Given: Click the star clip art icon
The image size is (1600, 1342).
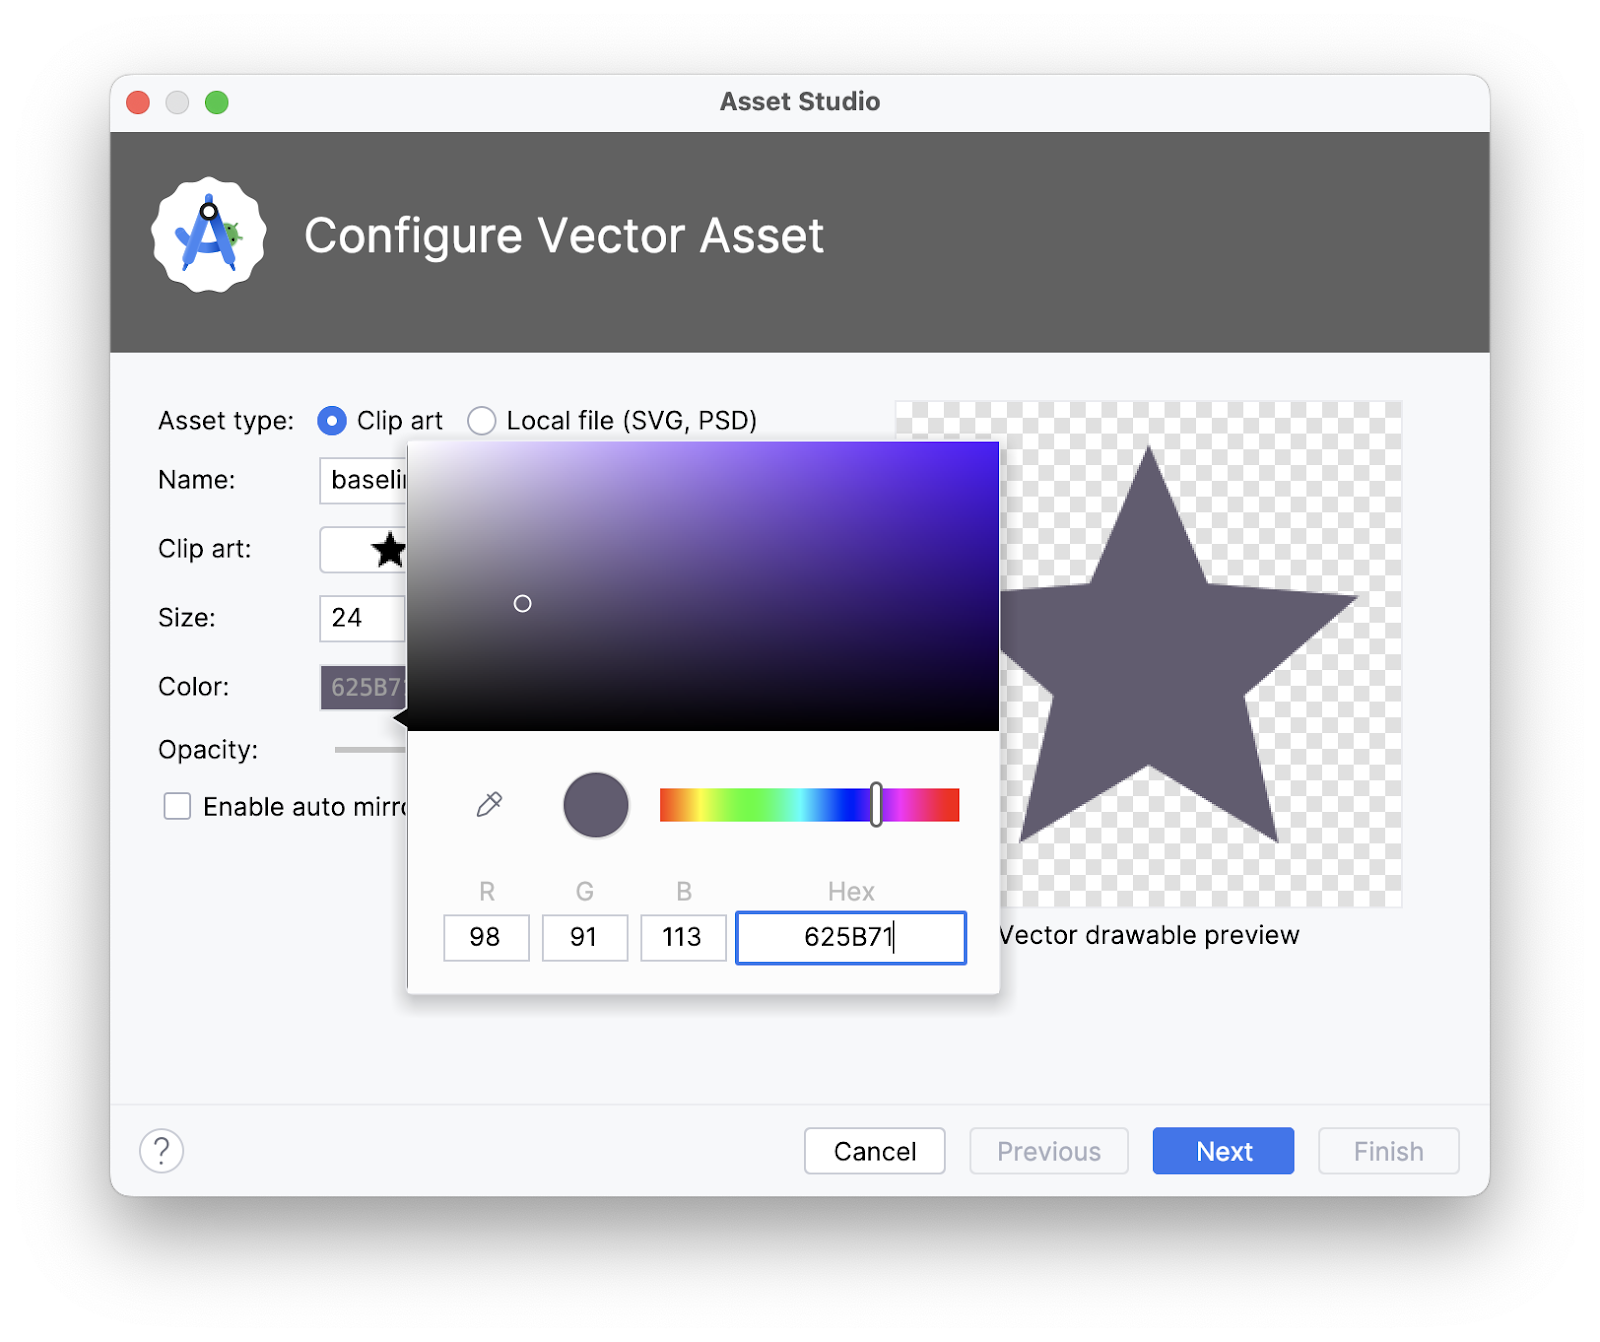Looking at the screenshot, I should [x=387, y=549].
